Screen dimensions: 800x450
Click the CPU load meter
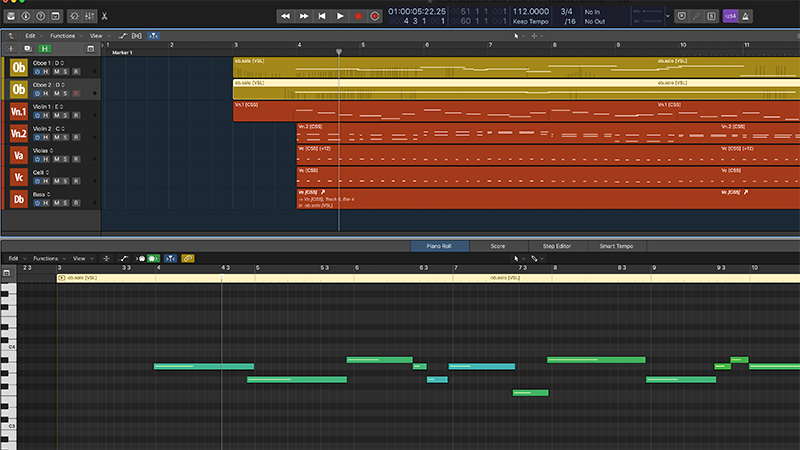tap(648, 11)
